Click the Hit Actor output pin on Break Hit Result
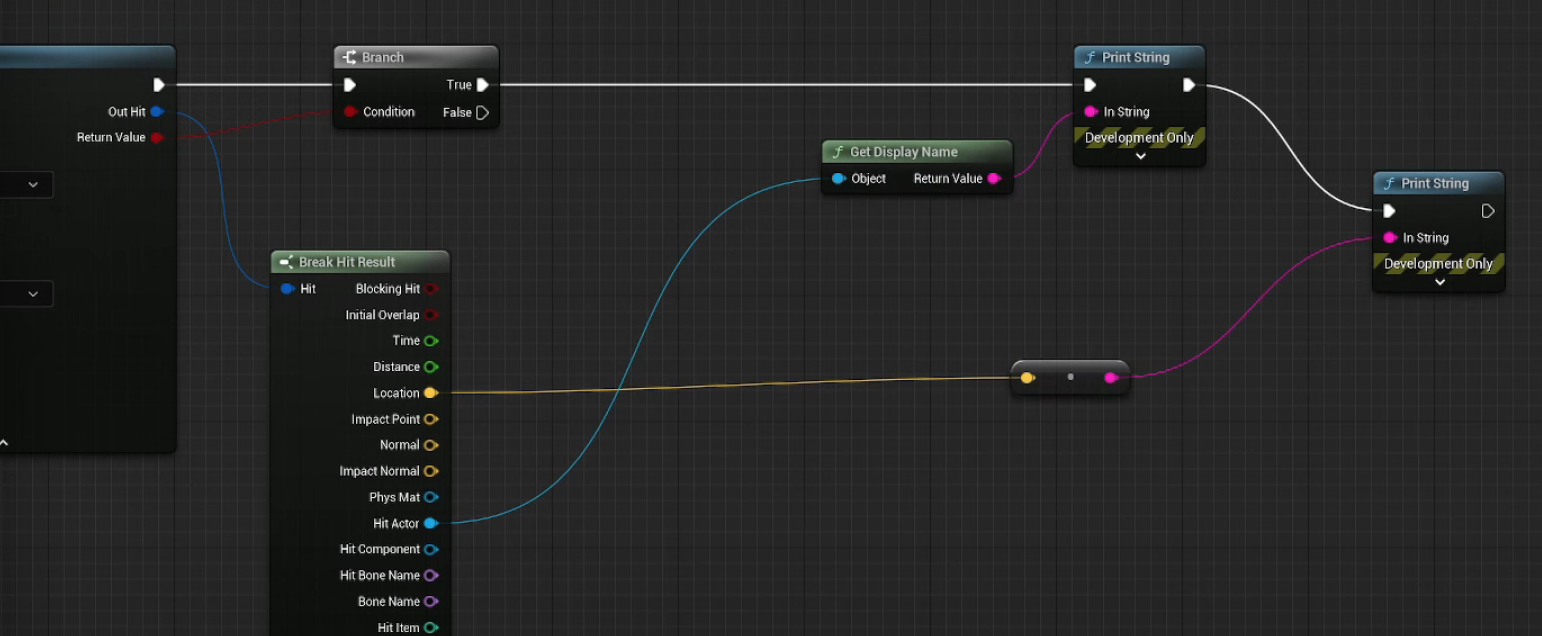 pyautogui.click(x=431, y=523)
